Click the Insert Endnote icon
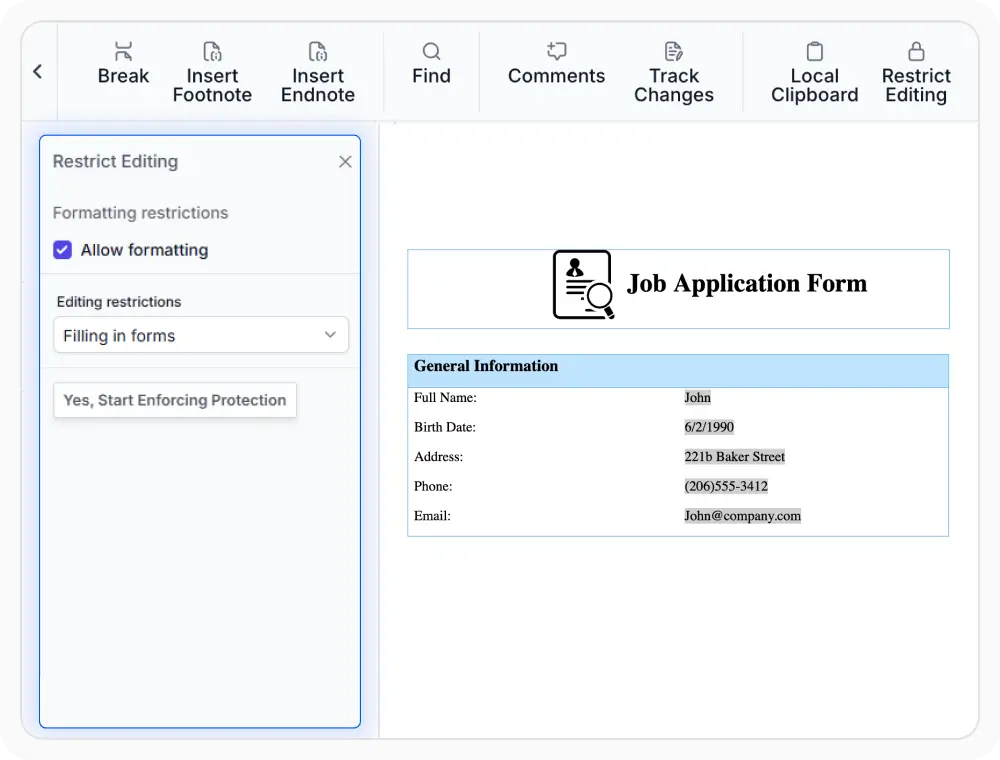 (318, 52)
